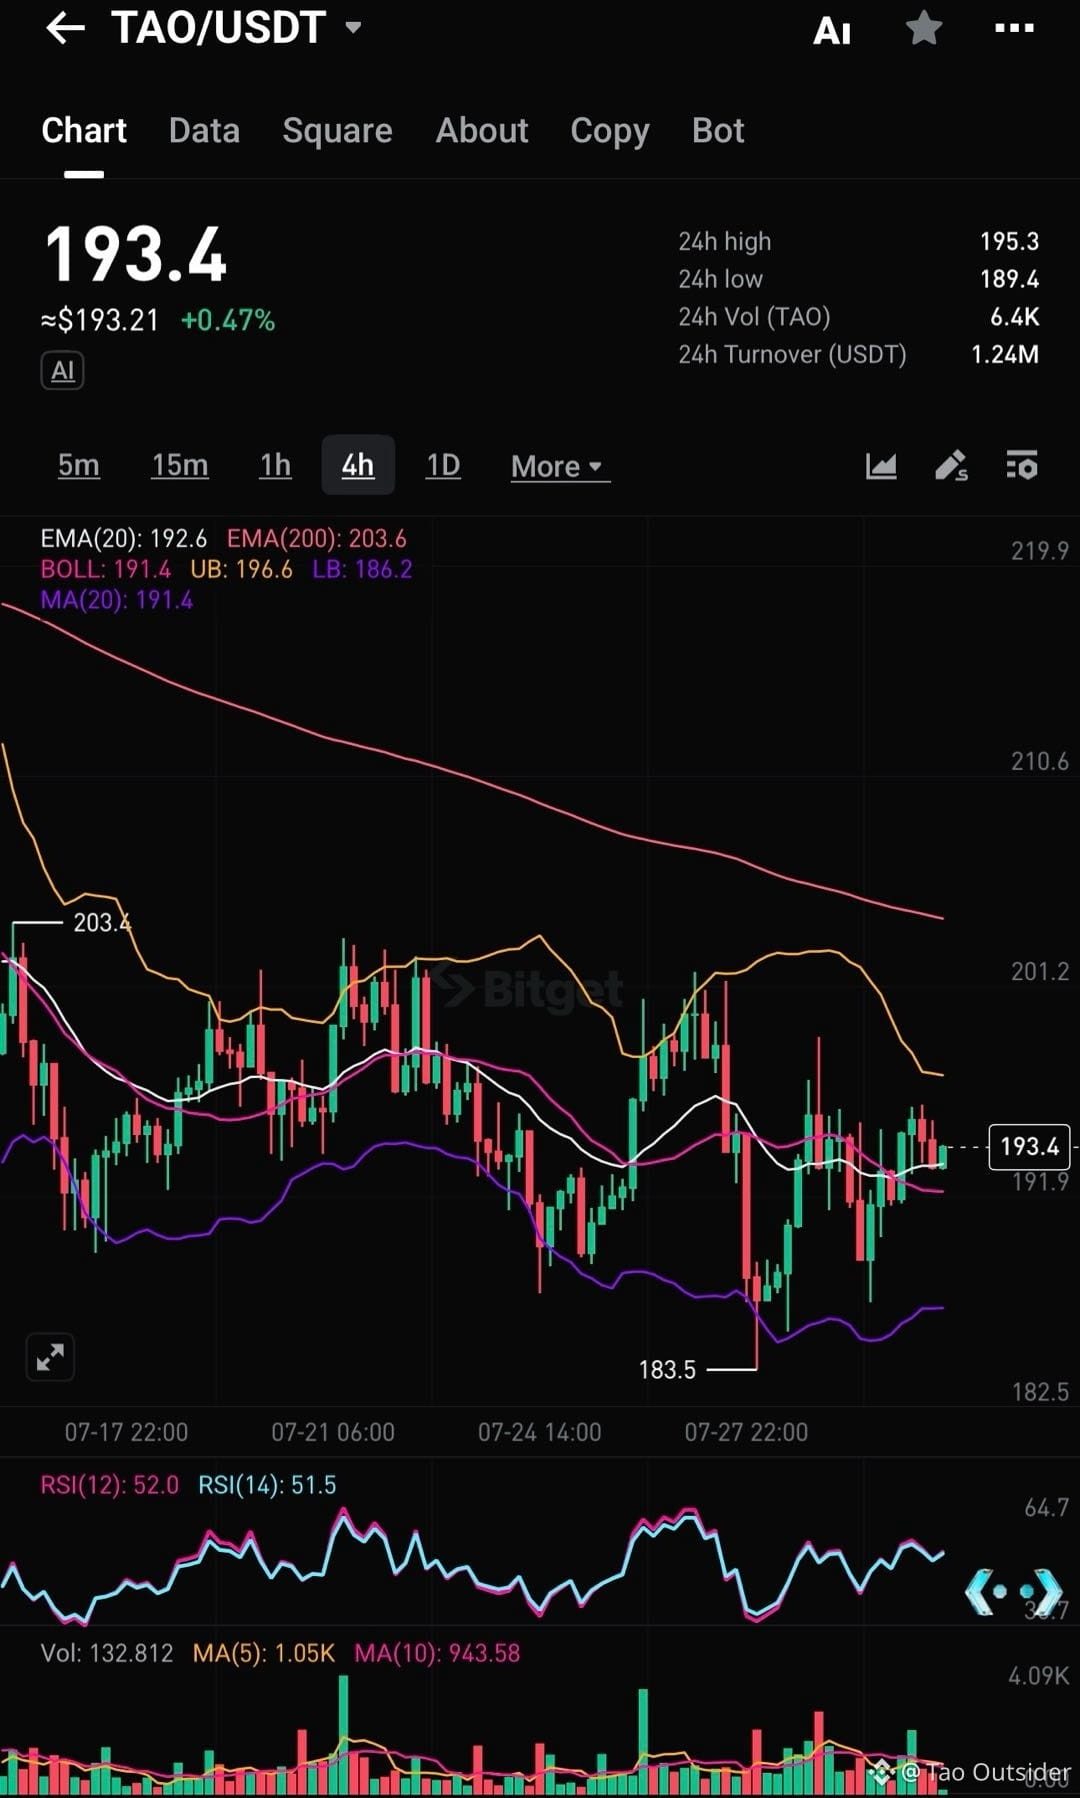The image size is (1080, 1798).
Task: Tap the back arrow icon
Action: pos(65,28)
